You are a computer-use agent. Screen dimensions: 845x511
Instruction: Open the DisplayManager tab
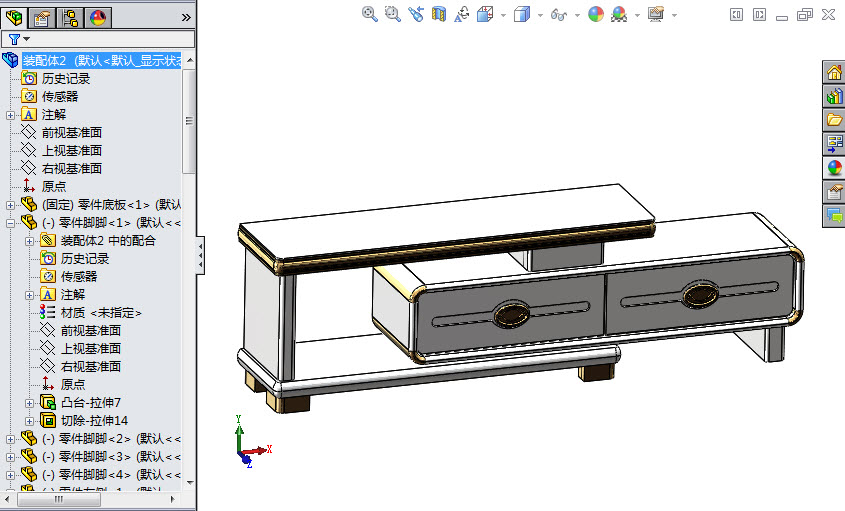tap(98, 18)
